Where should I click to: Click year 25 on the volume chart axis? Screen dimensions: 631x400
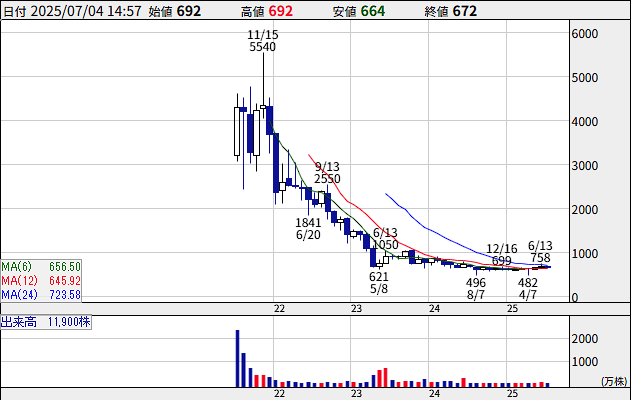click(512, 394)
